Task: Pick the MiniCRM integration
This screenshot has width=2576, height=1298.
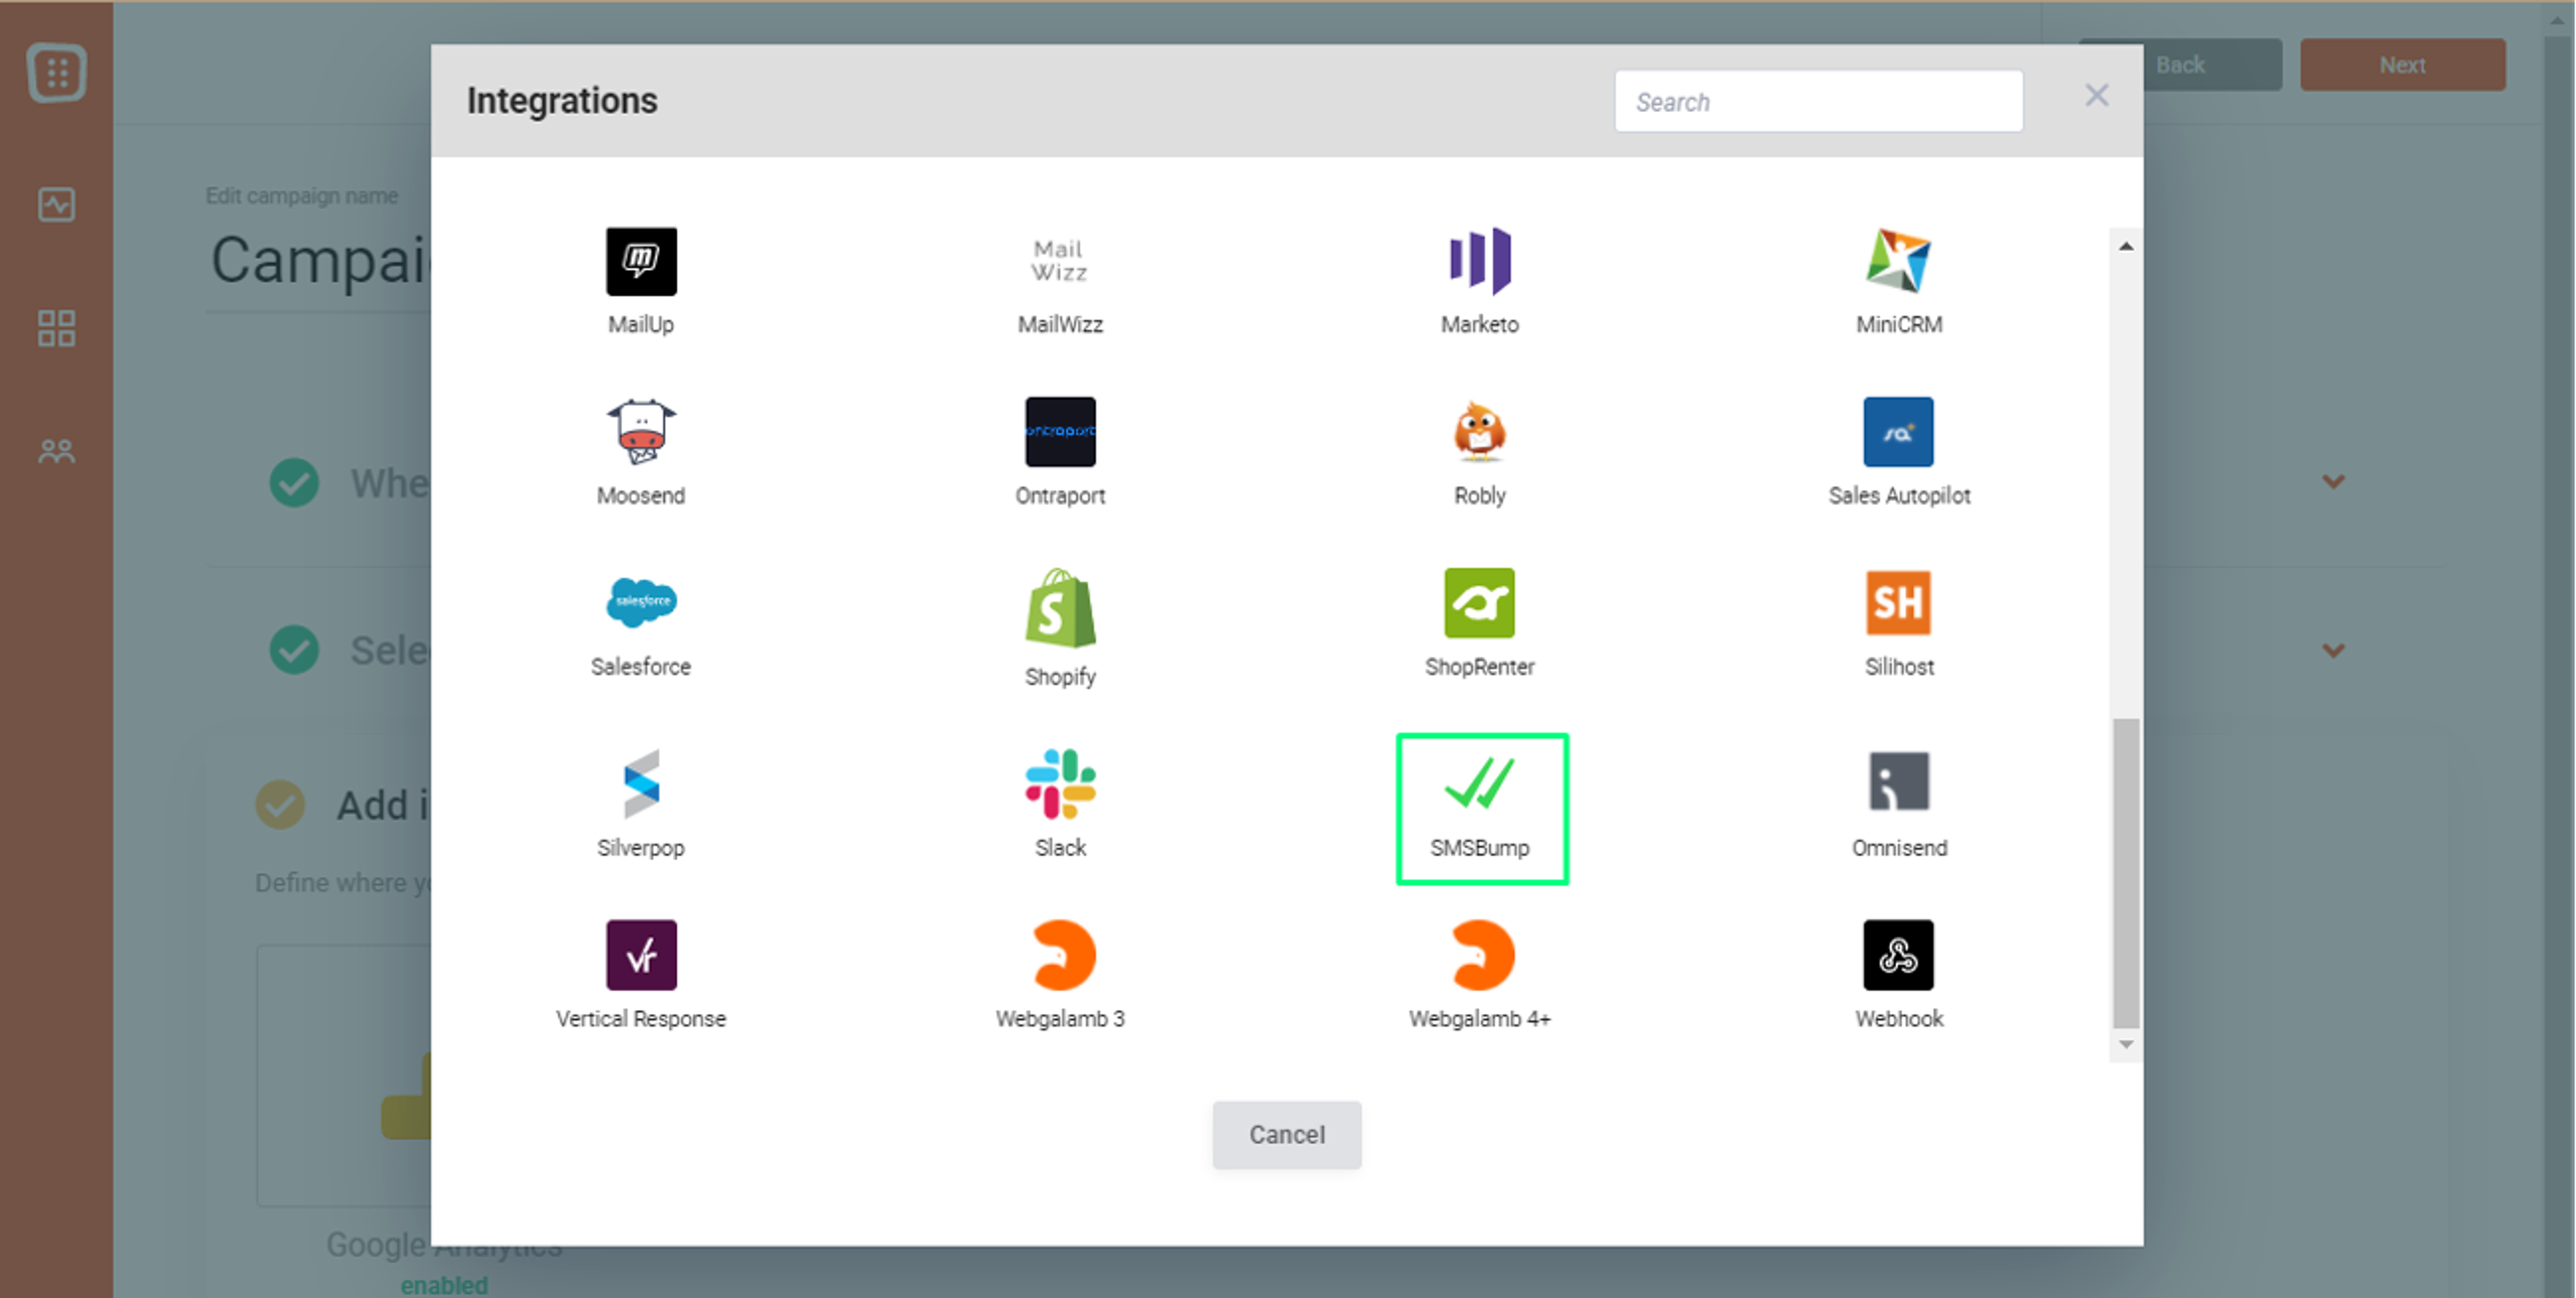Action: pyautogui.click(x=1898, y=281)
